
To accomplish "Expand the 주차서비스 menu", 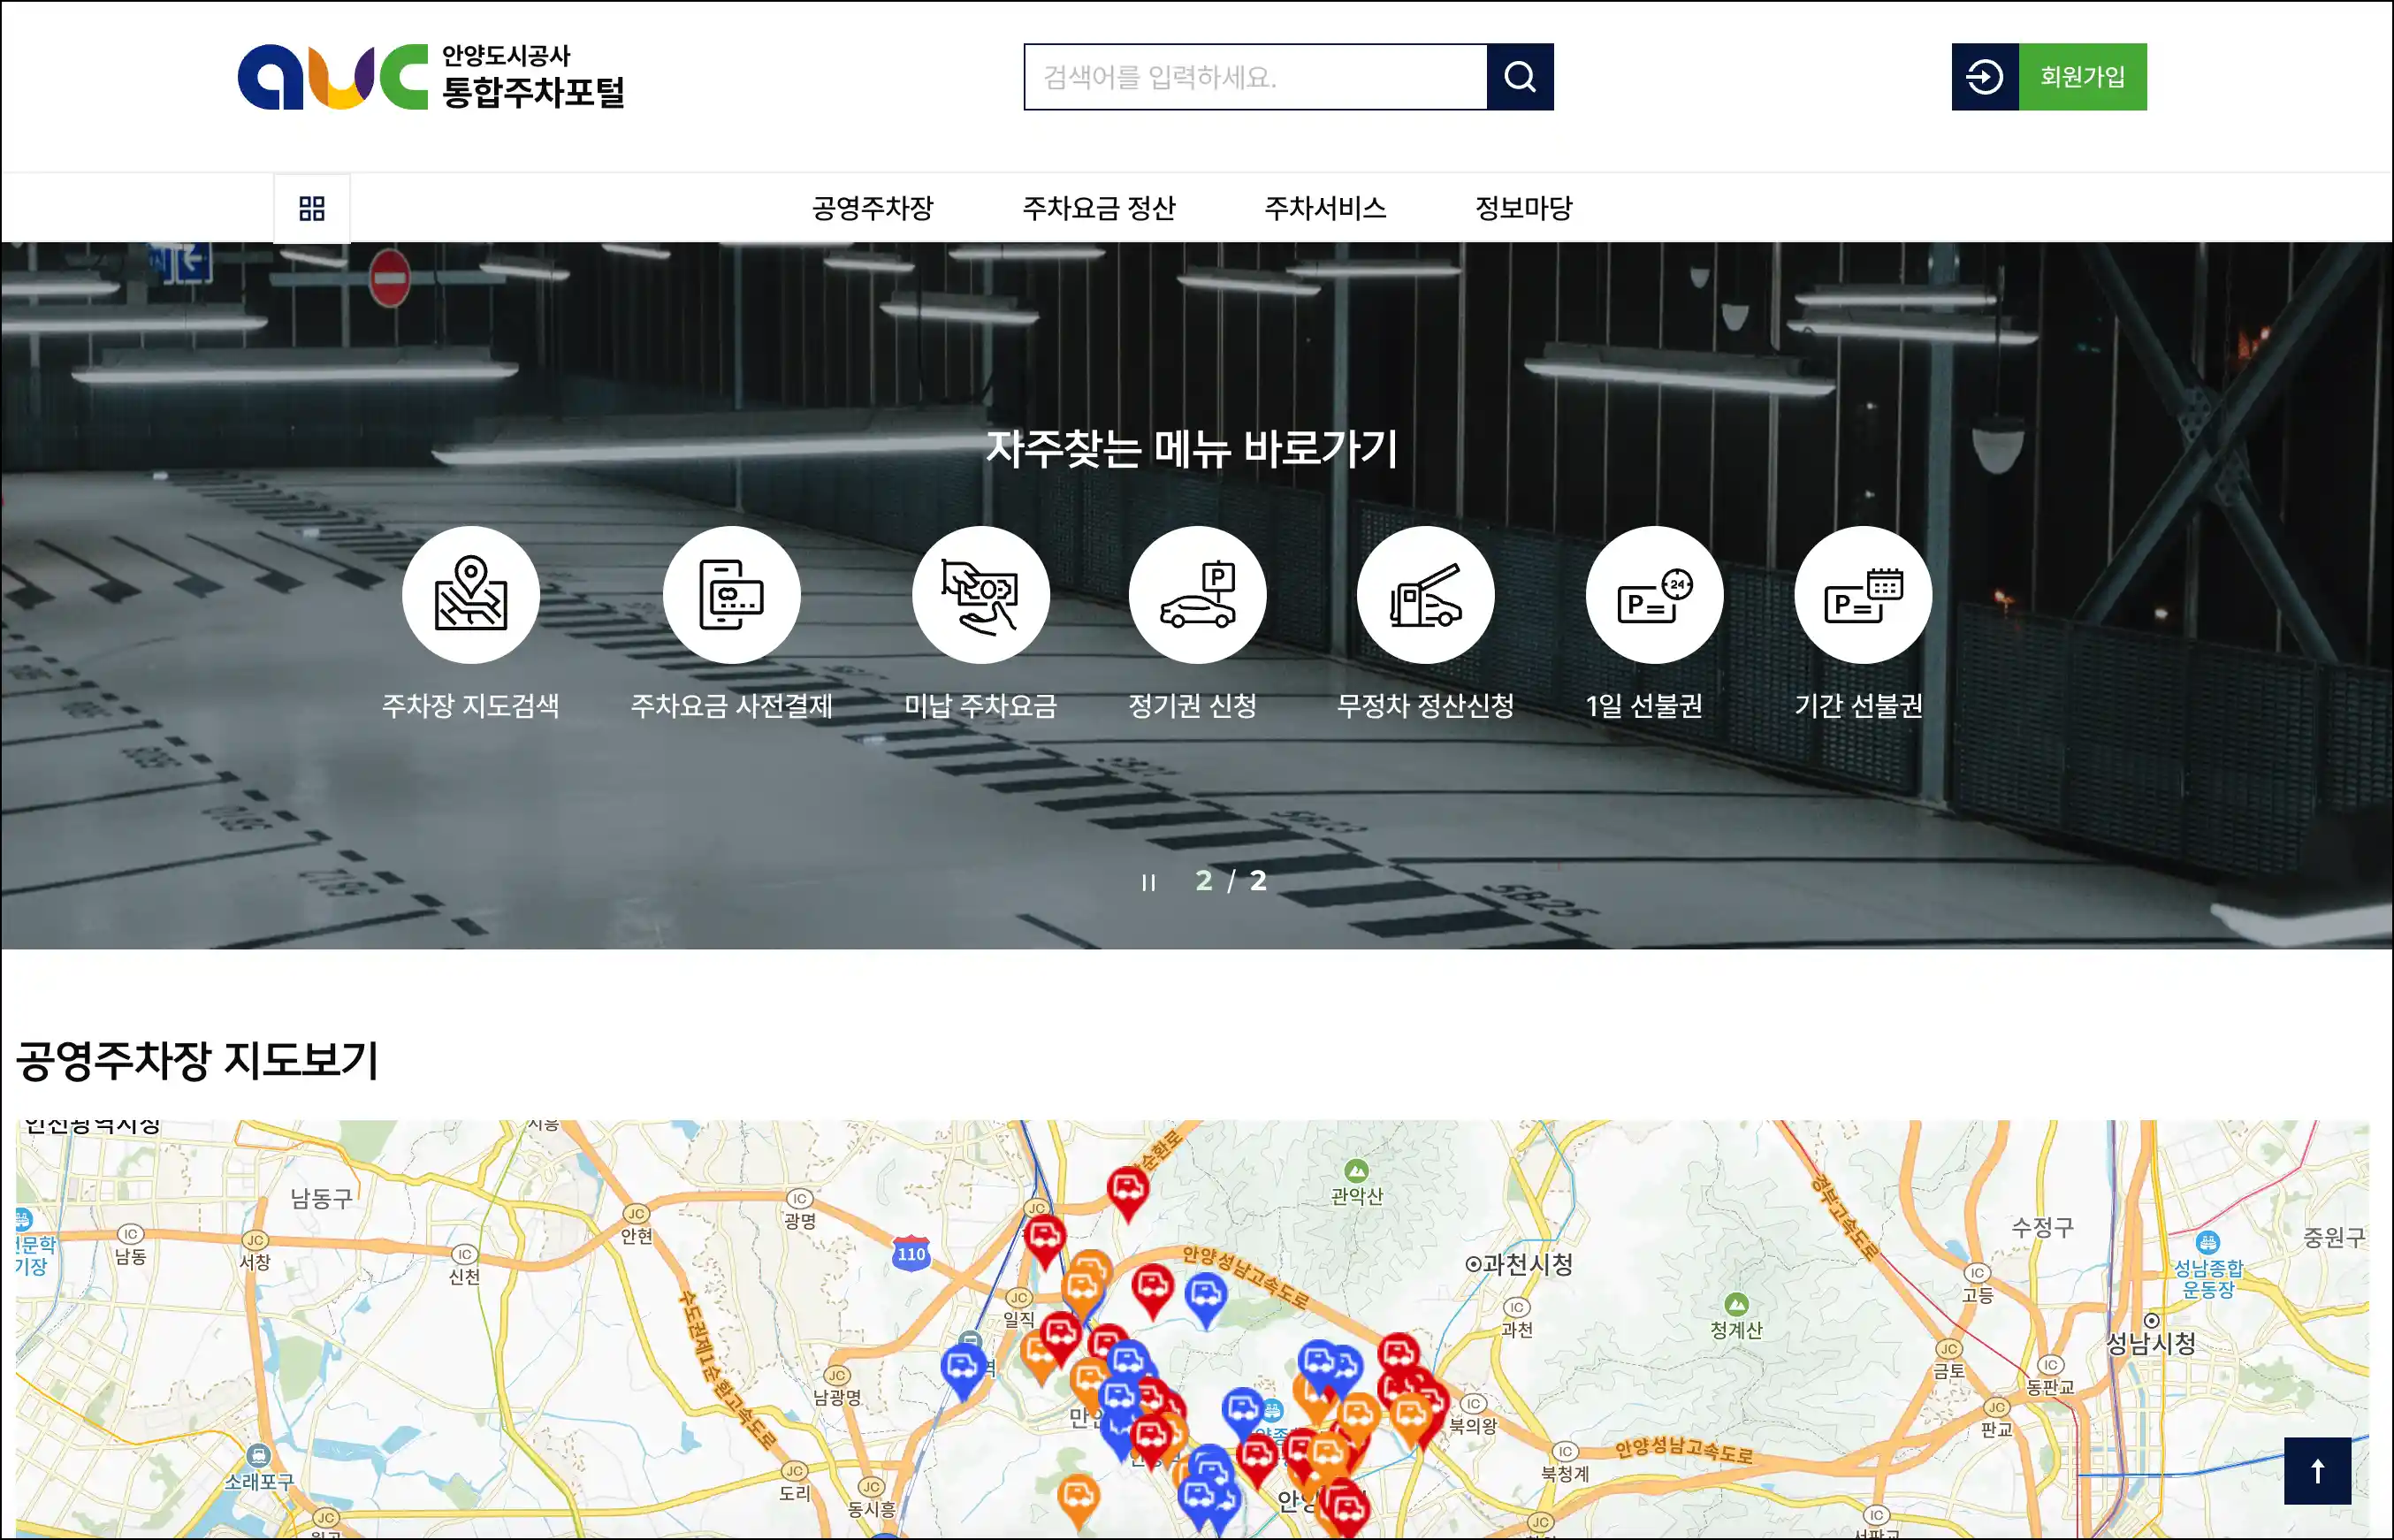I will [1325, 208].
